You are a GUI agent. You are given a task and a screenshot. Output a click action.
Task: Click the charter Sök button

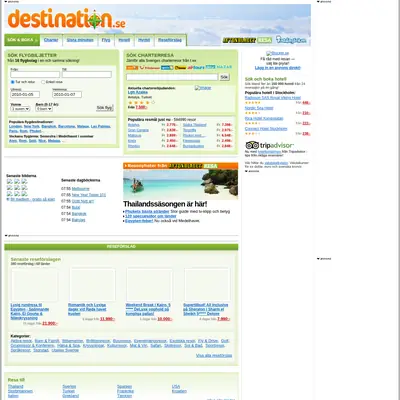pos(224,77)
